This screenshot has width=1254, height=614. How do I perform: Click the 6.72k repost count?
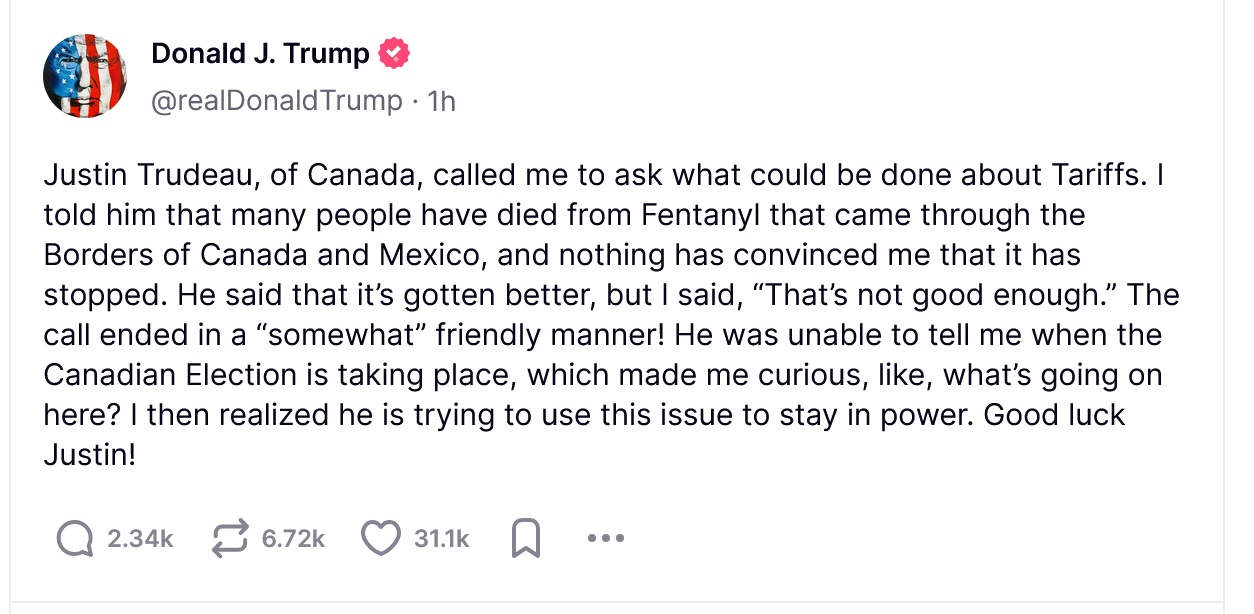click(293, 539)
